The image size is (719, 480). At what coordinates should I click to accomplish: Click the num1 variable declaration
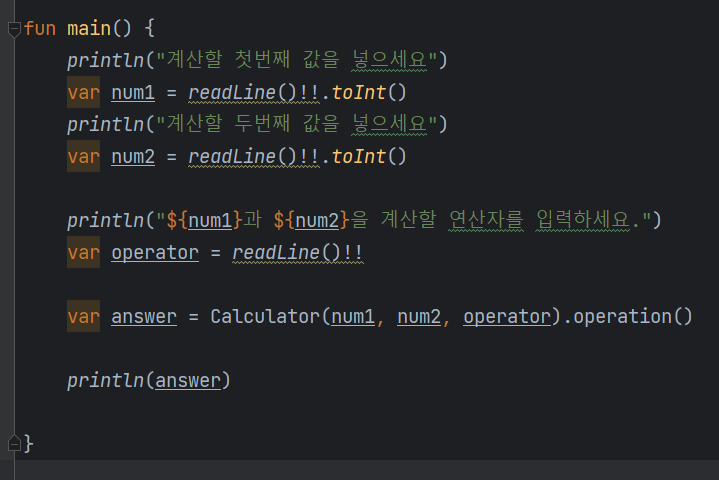[x=133, y=93]
